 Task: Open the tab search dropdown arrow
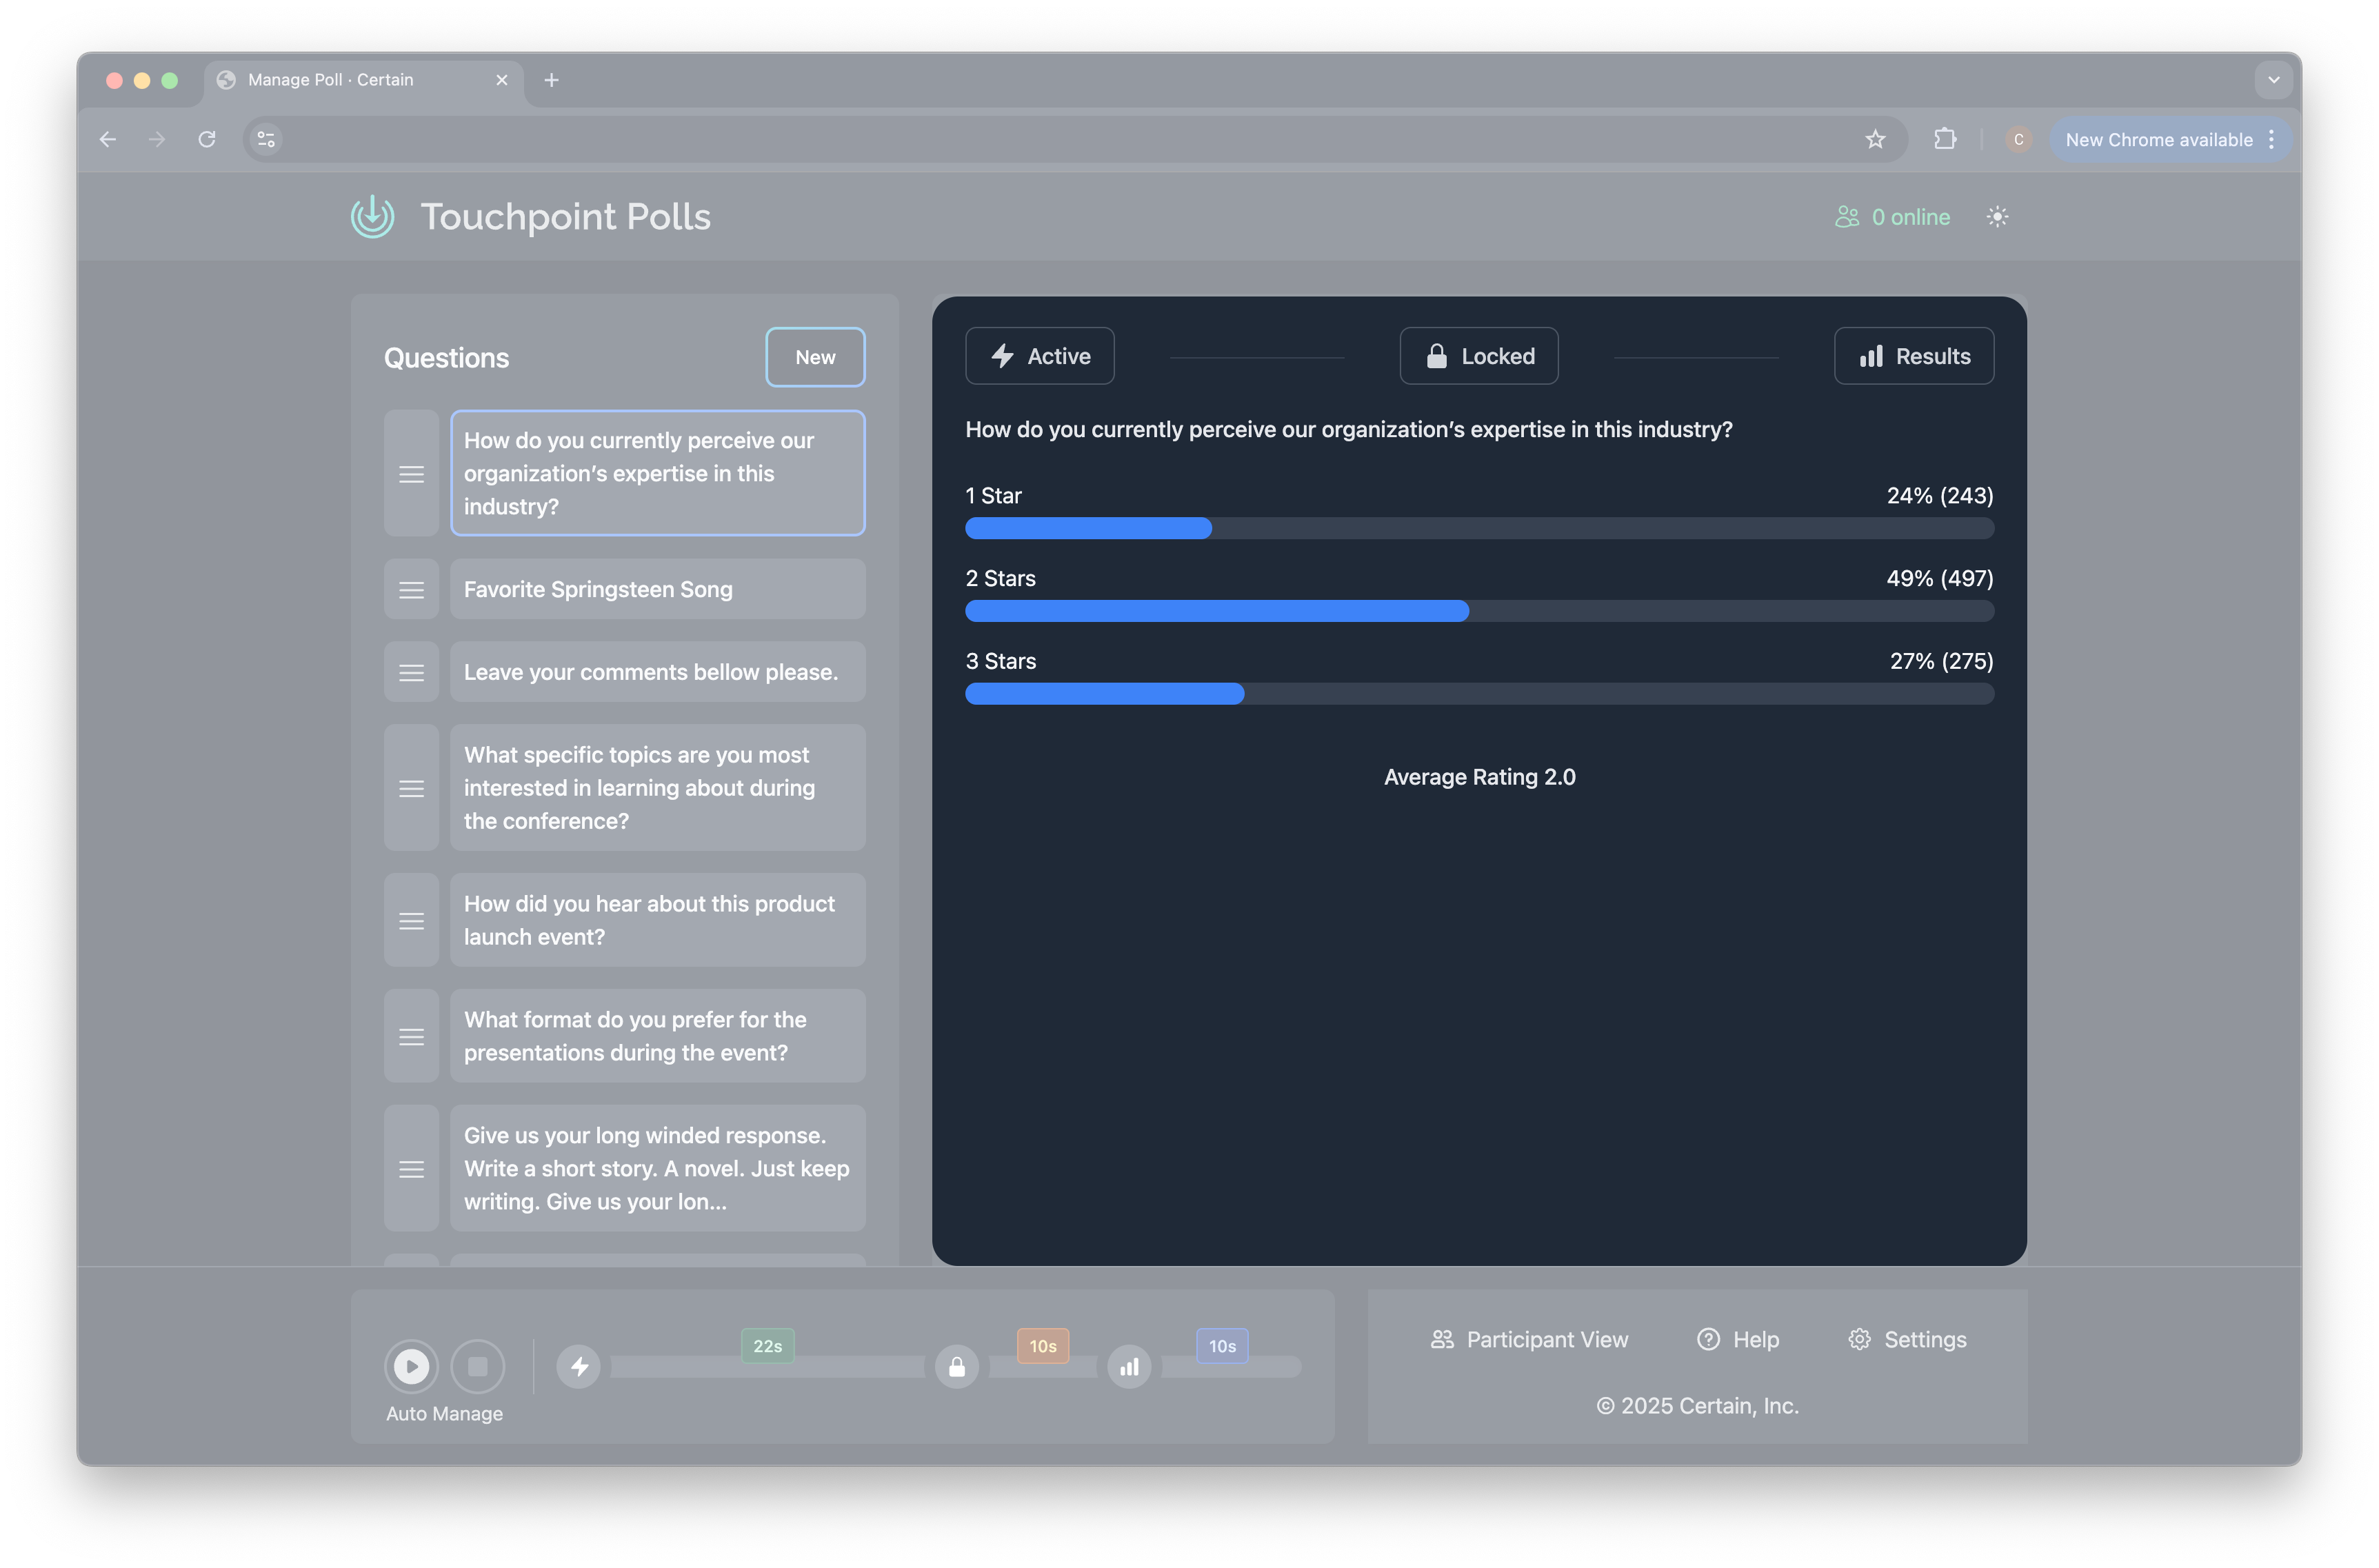(x=2273, y=80)
